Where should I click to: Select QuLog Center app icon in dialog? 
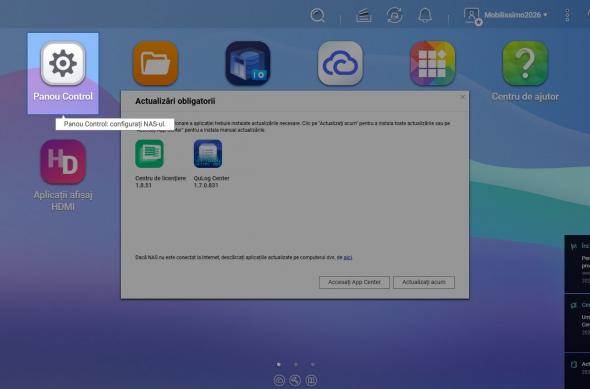point(208,153)
